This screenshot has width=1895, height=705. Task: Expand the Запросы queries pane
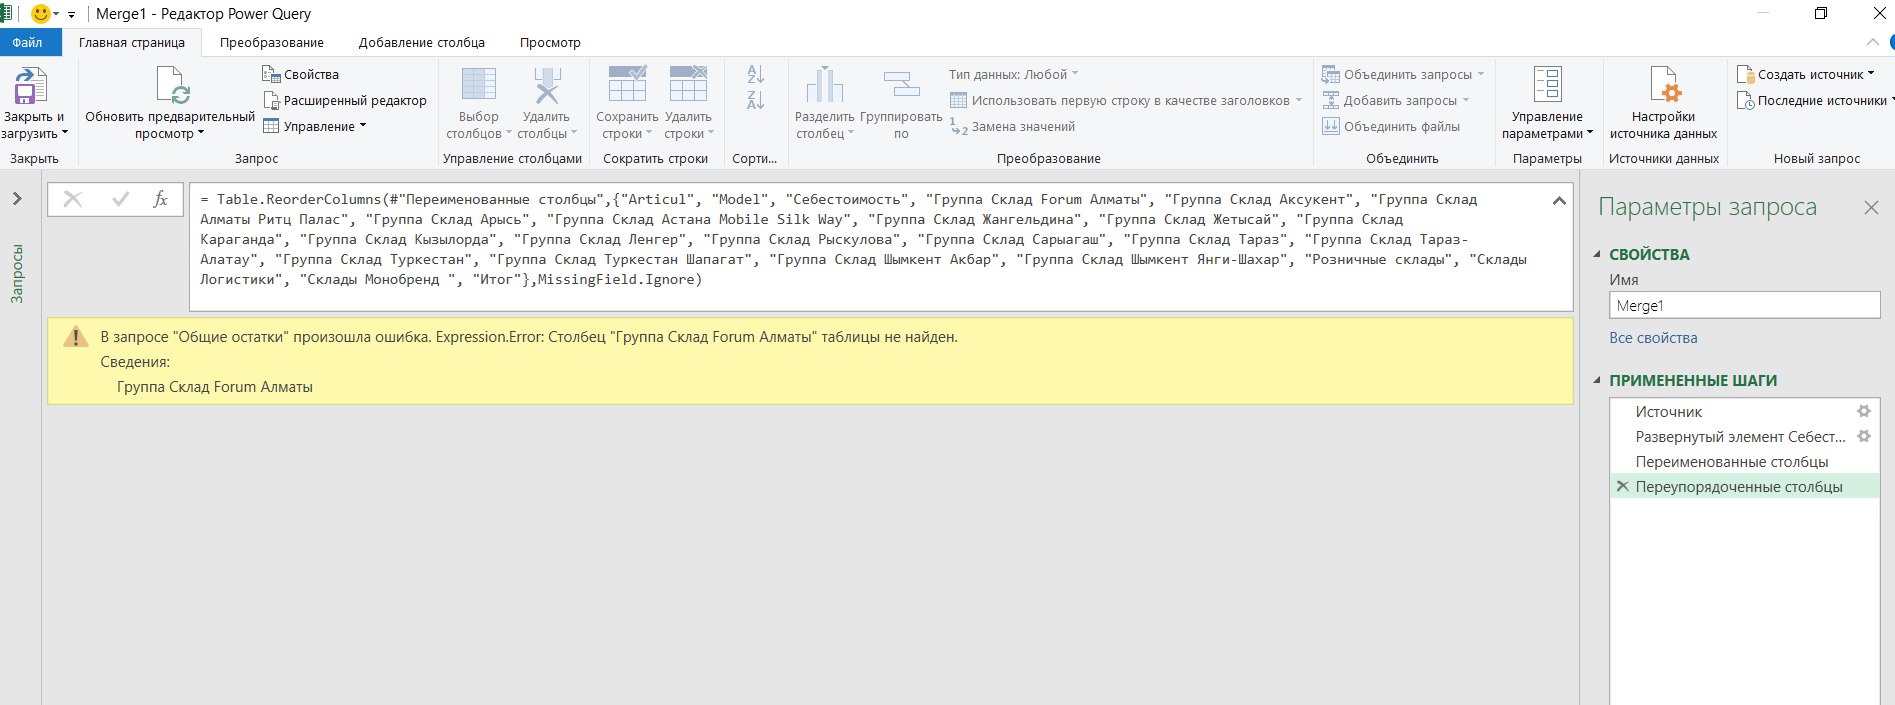17,199
